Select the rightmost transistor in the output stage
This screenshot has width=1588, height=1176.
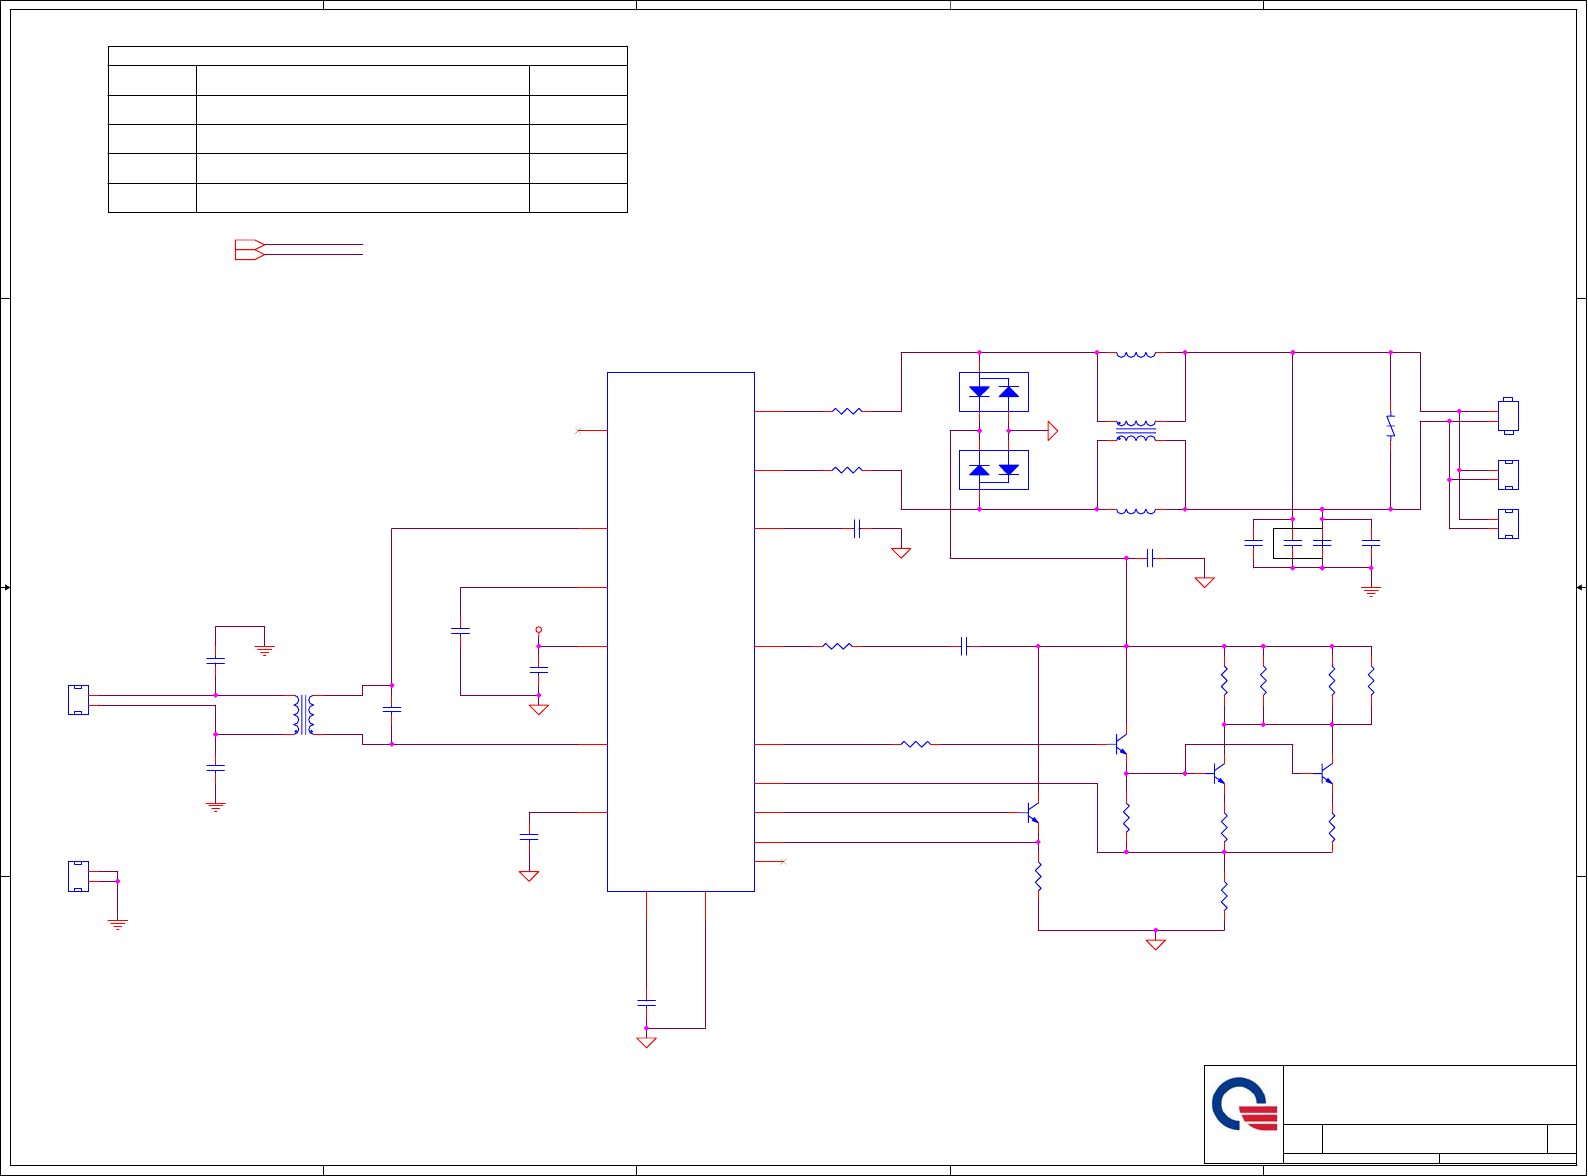point(1326,773)
